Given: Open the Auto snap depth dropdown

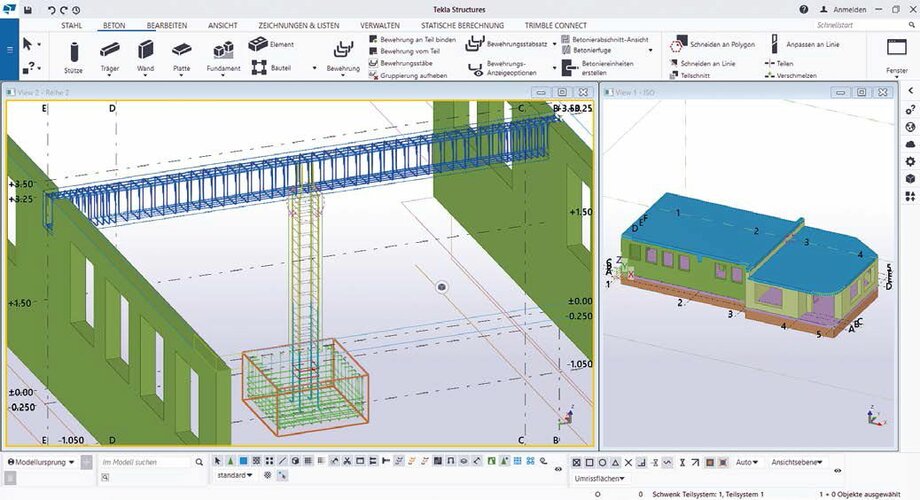Looking at the screenshot, I should point(746,462).
